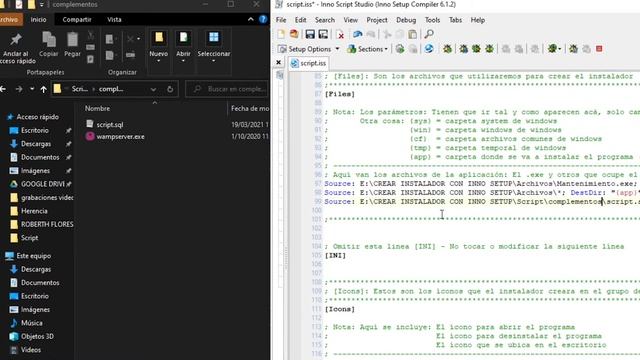
Task: Open the Nuevo dropdown in the ribbon
Action: point(158,47)
